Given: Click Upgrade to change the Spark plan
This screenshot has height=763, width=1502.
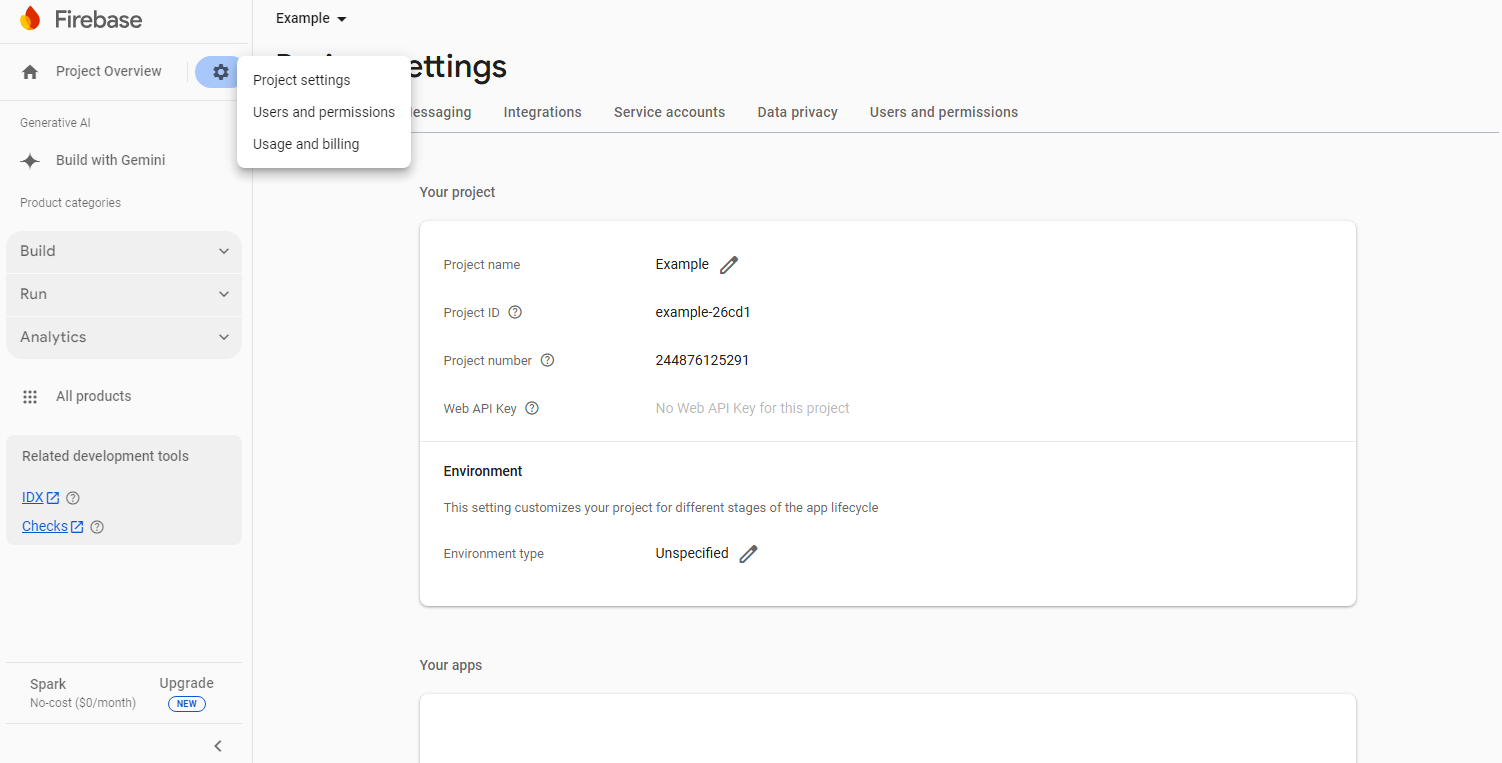Looking at the screenshot, I should click(x=186, y=684).
